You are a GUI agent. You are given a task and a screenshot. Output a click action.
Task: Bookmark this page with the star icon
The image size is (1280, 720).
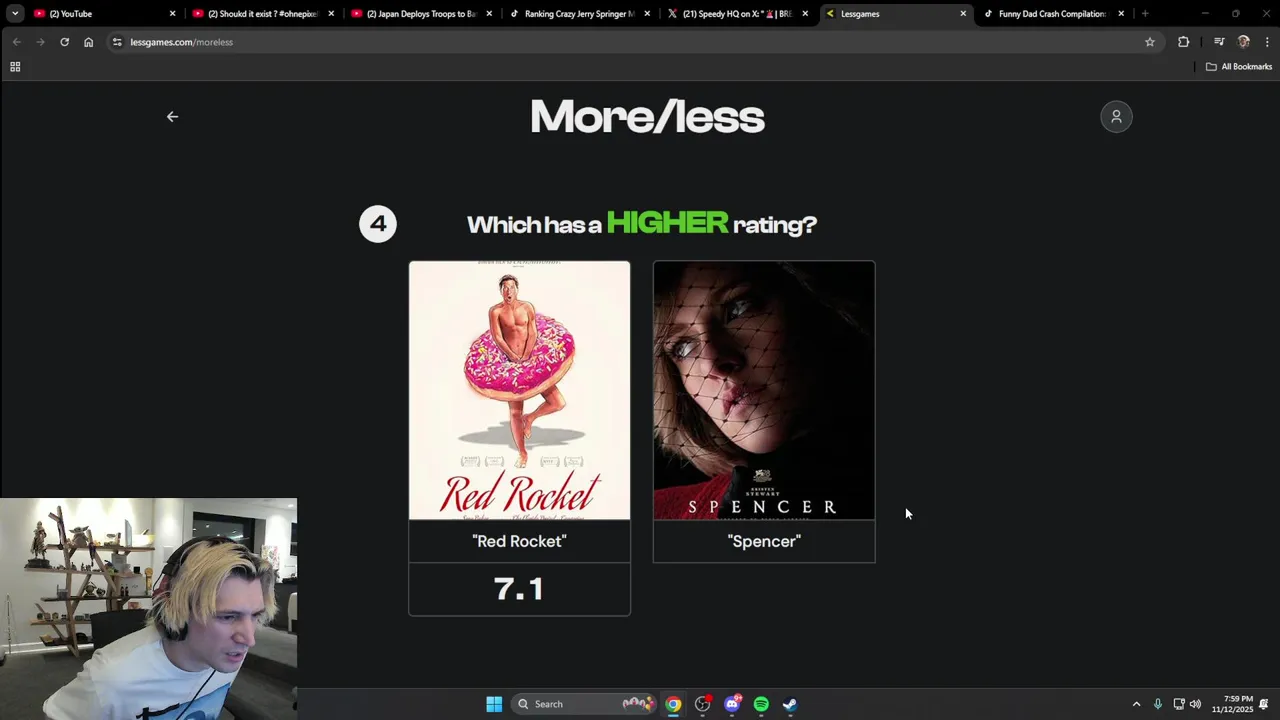tap(1150, 42)
